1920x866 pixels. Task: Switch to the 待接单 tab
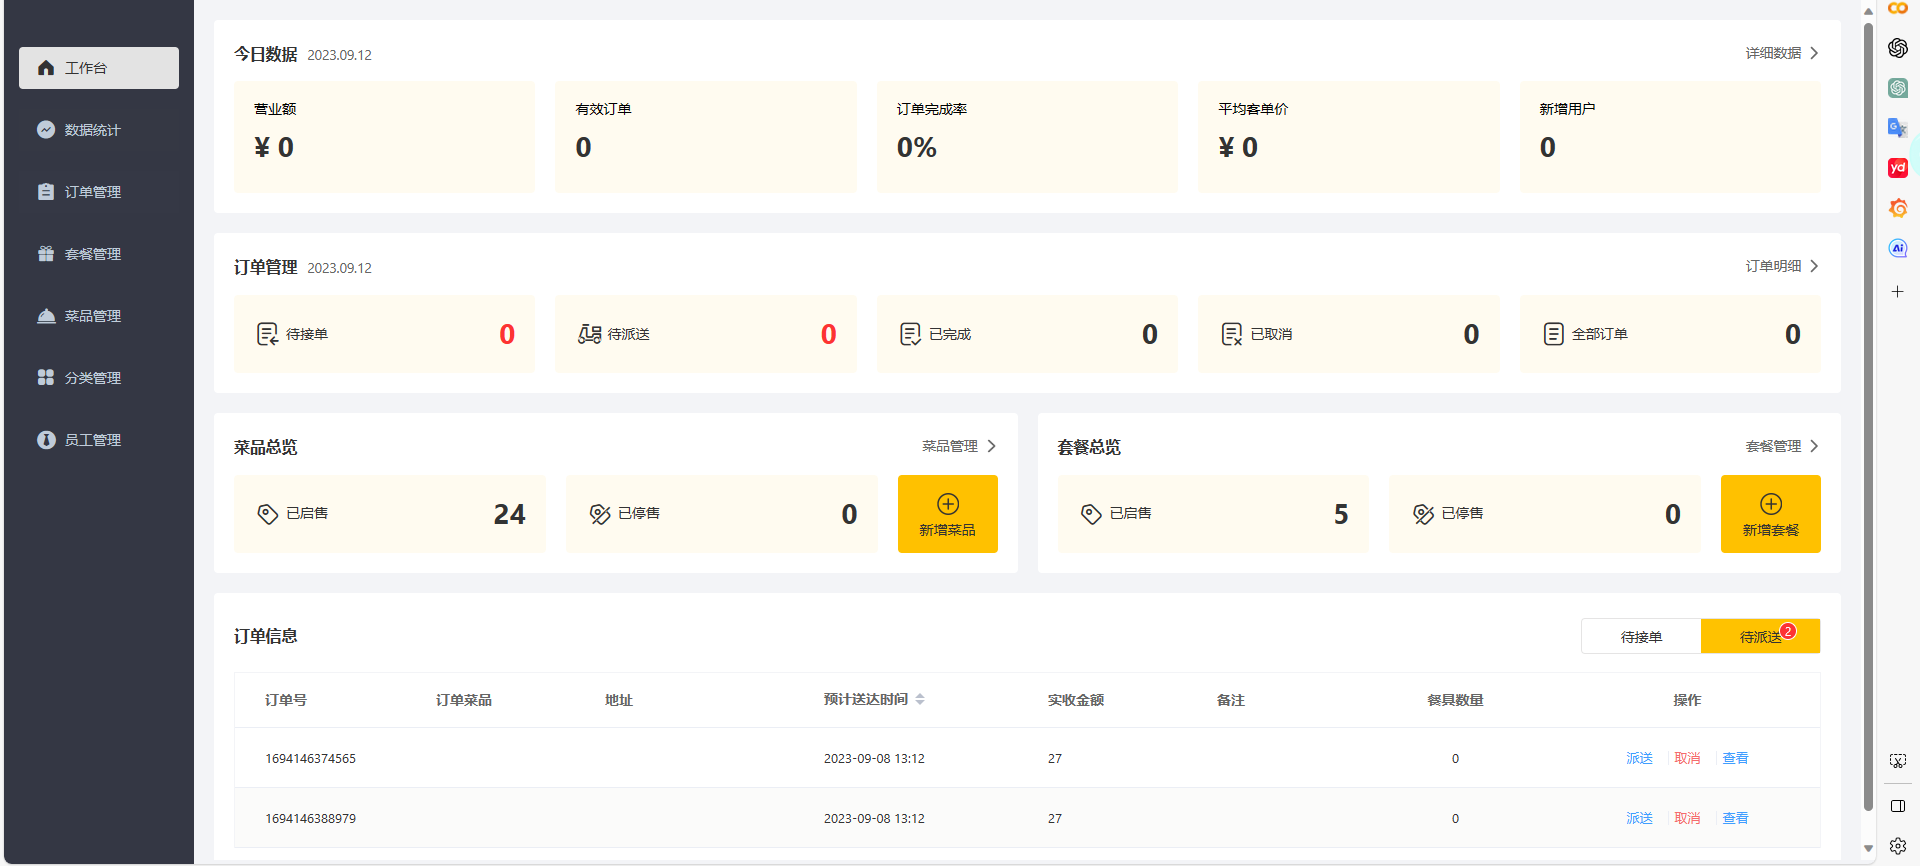pos(1641,637)
